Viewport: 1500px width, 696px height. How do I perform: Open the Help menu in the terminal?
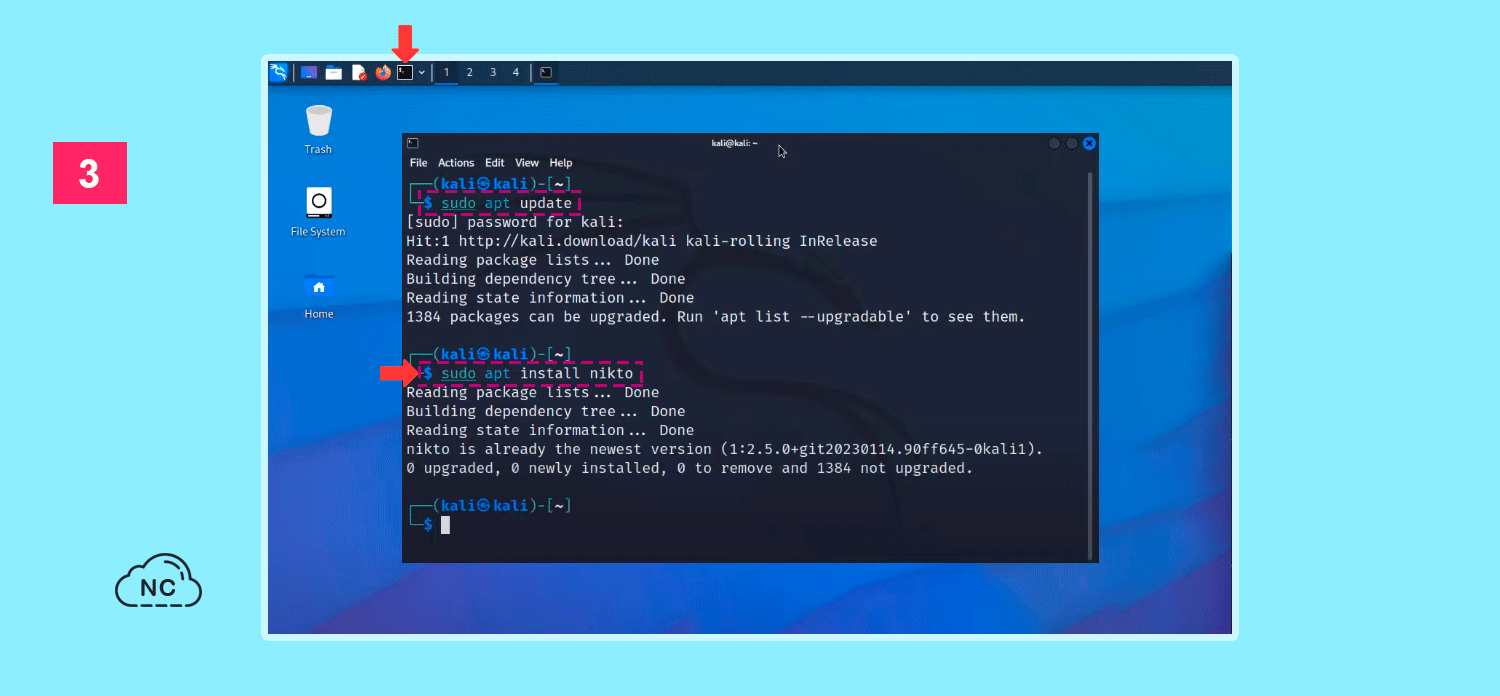561,163
